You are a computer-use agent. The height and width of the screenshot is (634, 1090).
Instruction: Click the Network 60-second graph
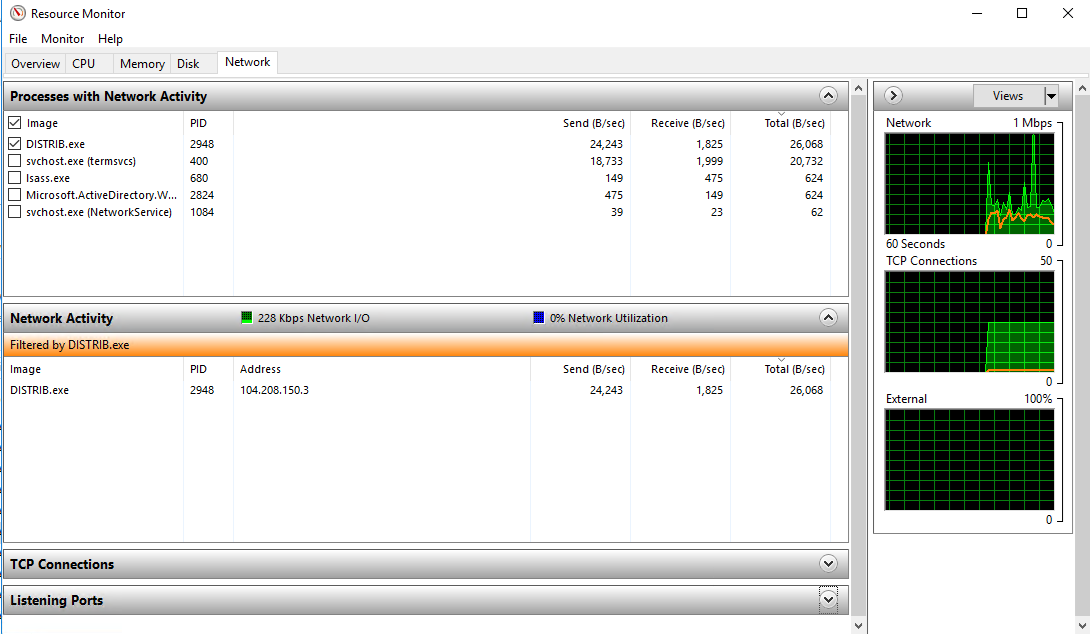(968, 183)
